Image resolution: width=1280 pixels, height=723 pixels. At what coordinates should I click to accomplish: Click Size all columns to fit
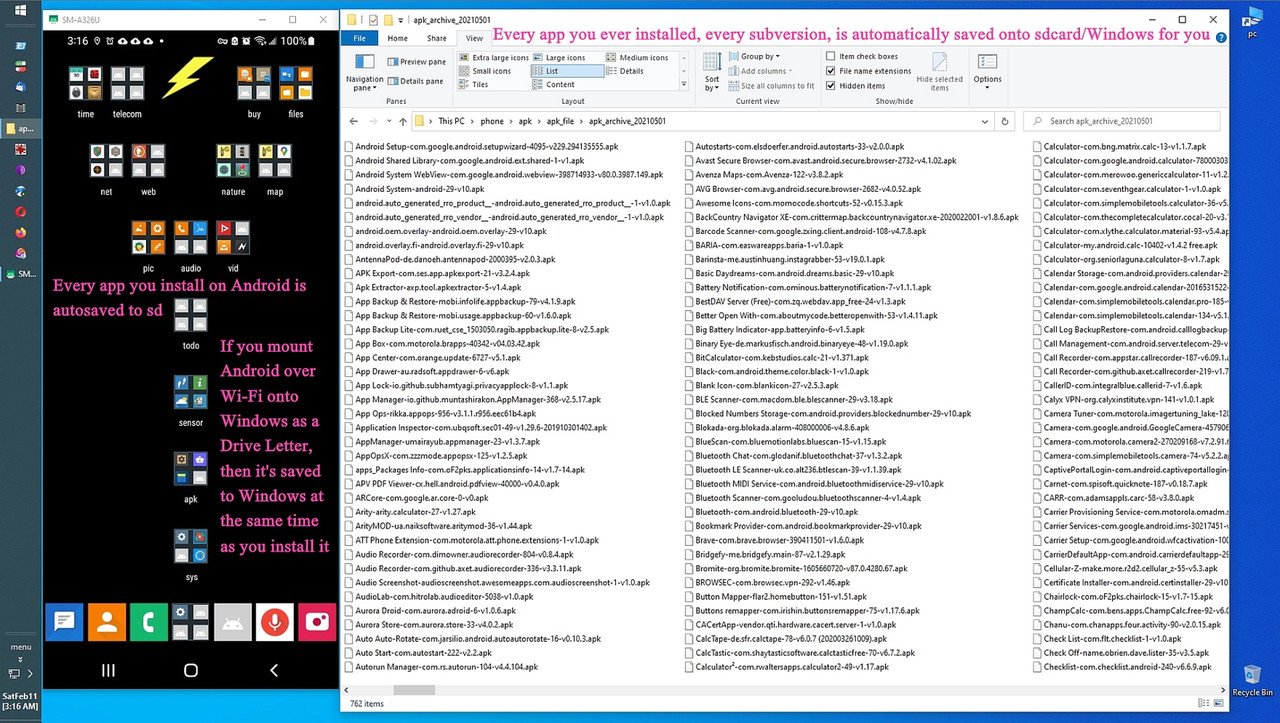(770, 86)
